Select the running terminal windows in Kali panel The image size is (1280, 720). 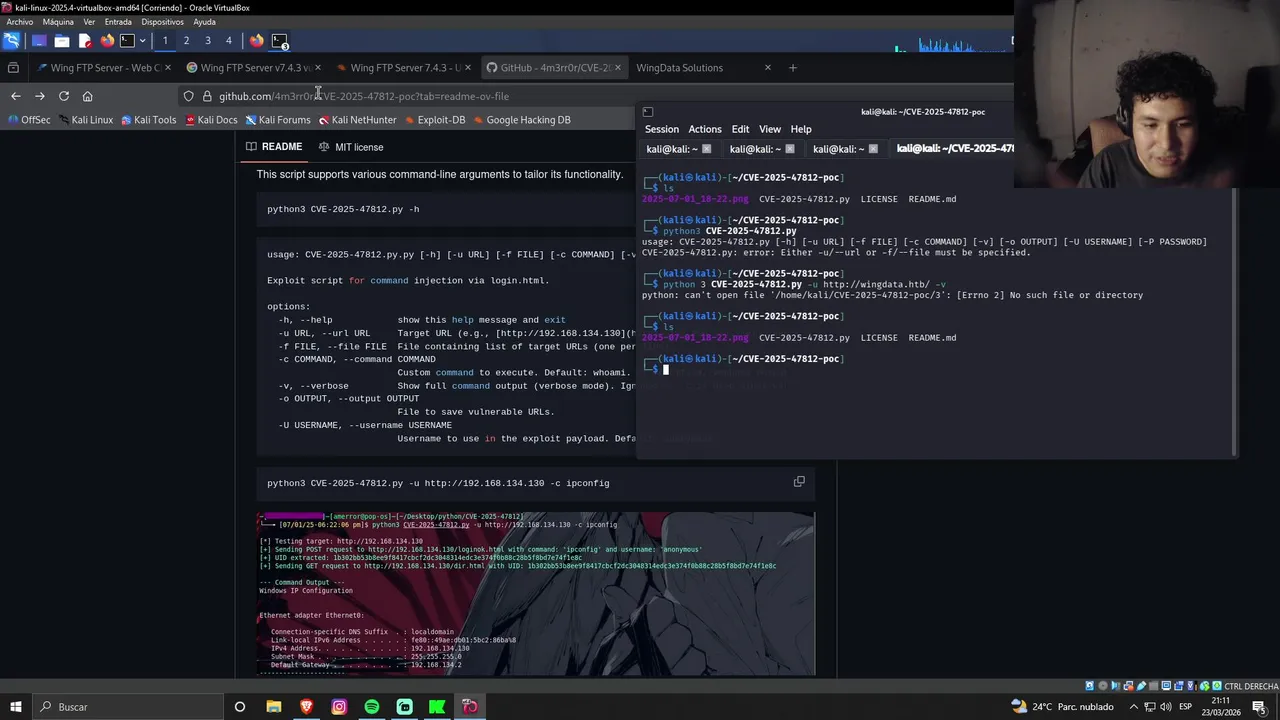(x=280, y=41)
